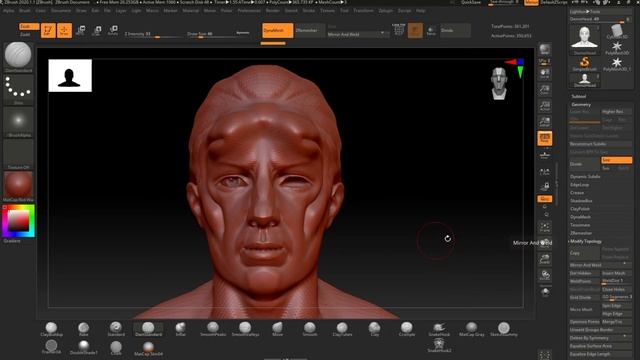Viewport: 640px width, 360px height.
Task: Select the DamStandard brush
Action: pyautogui.click(x=148, y=330)
